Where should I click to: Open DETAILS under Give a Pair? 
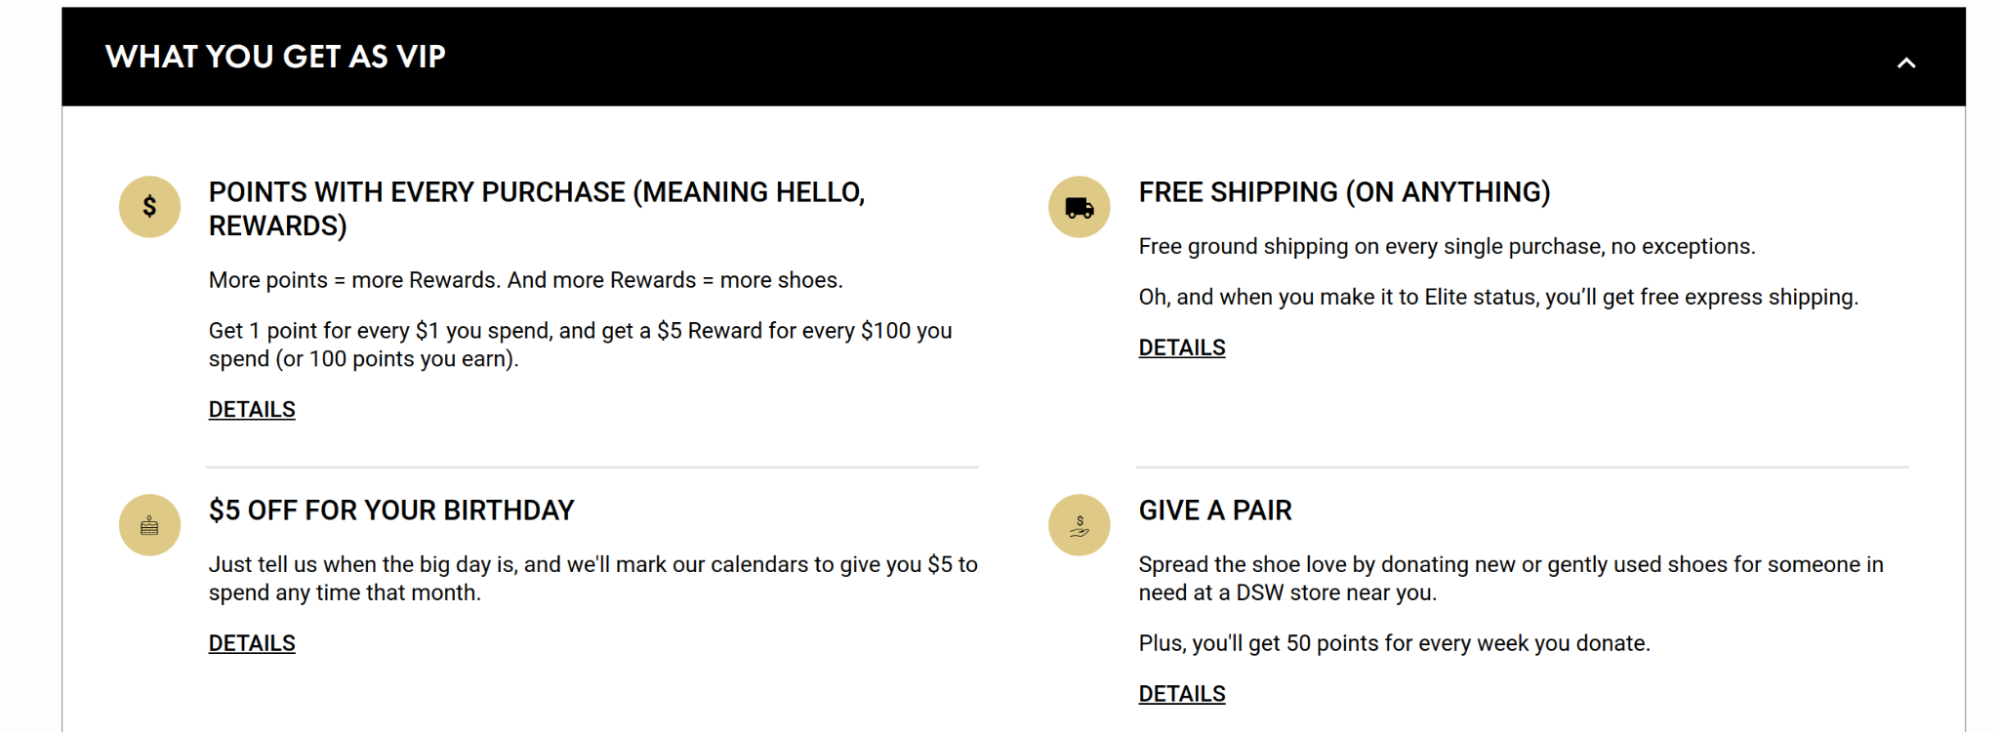coord(1182,694)
